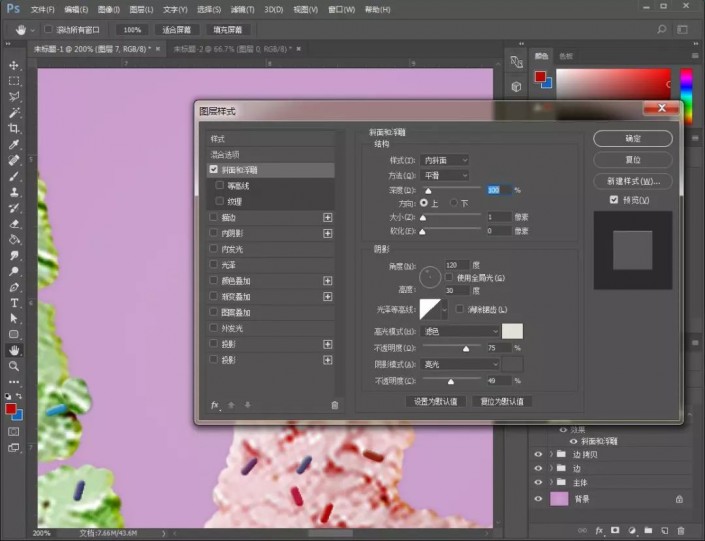Toggle Quick Mask mode icon

[x=14, y=431]
